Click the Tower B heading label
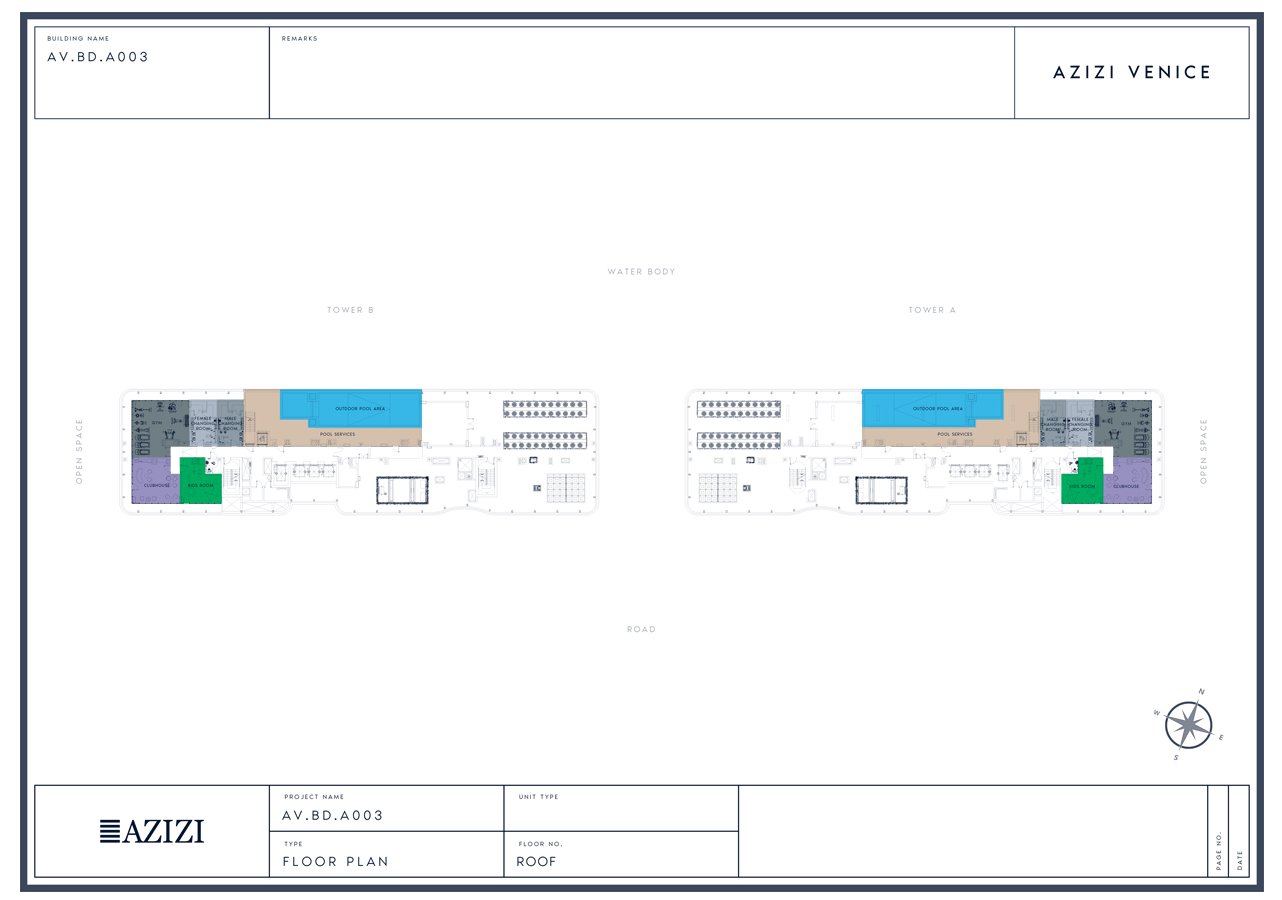 350,310
